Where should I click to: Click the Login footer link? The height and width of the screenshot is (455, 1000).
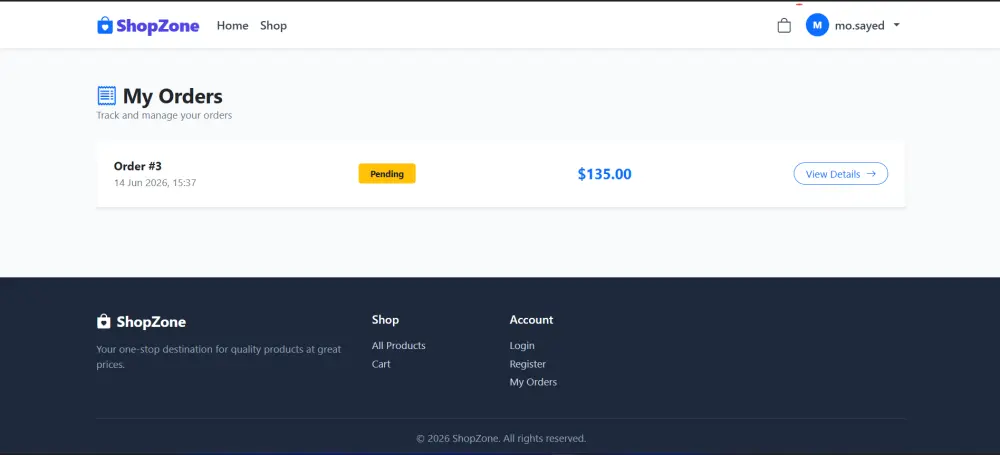tap(522, 345)
